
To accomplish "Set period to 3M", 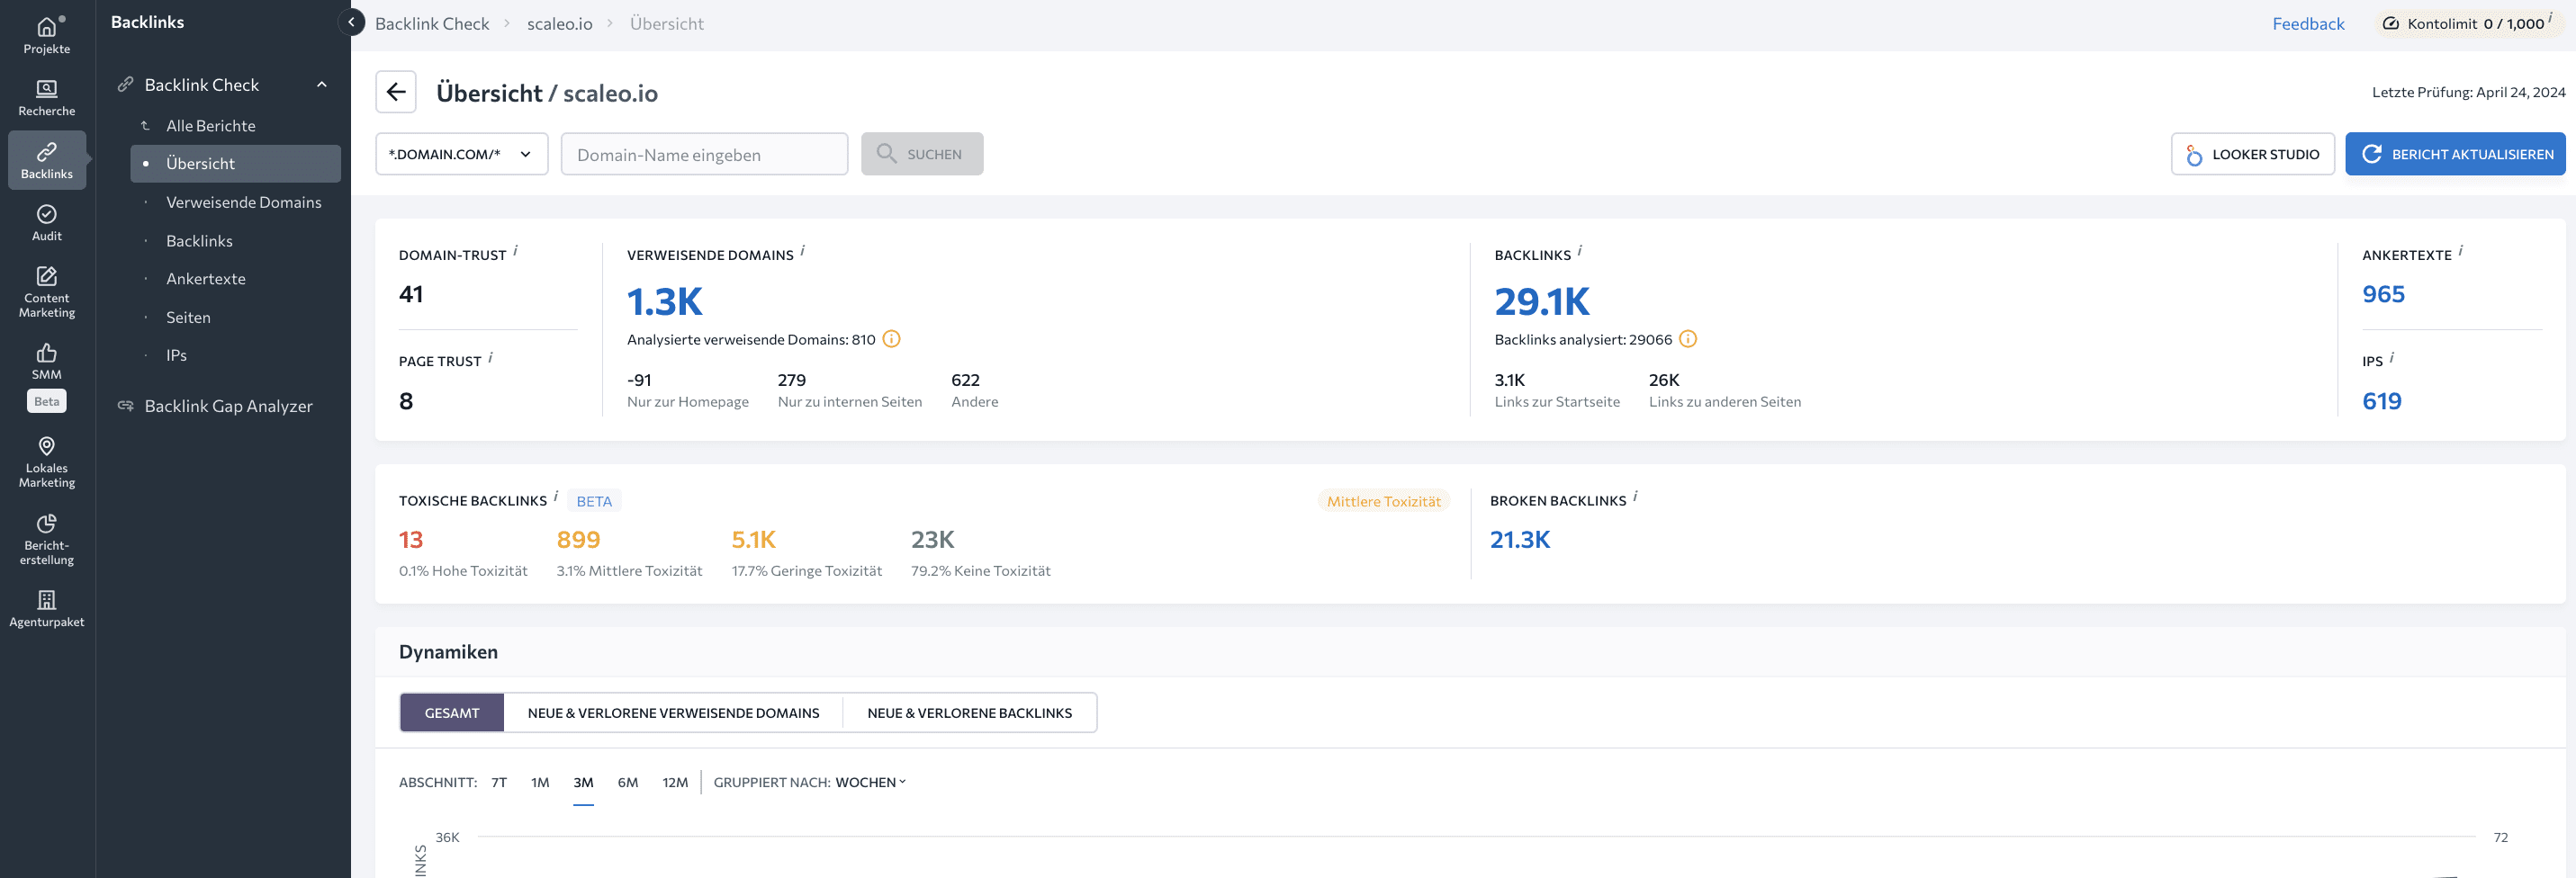I will (x=583, y=782).
